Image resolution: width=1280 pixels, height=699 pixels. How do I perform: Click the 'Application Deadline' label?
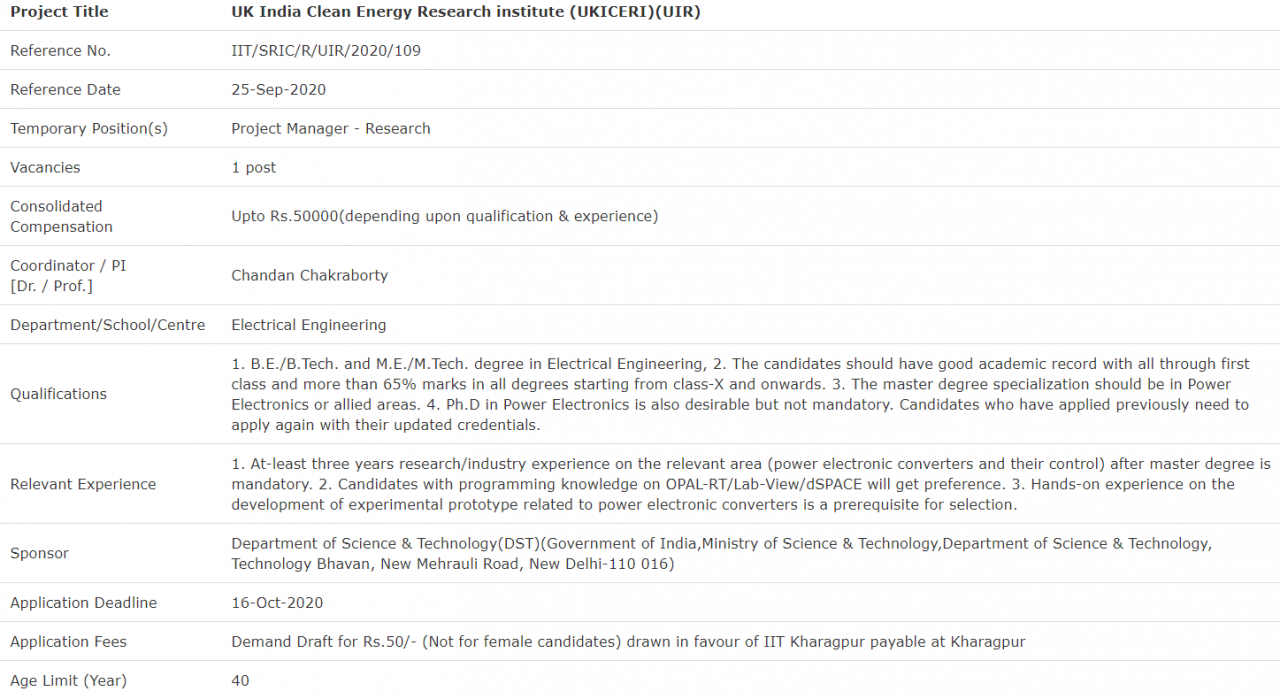[x=83, y=603]
